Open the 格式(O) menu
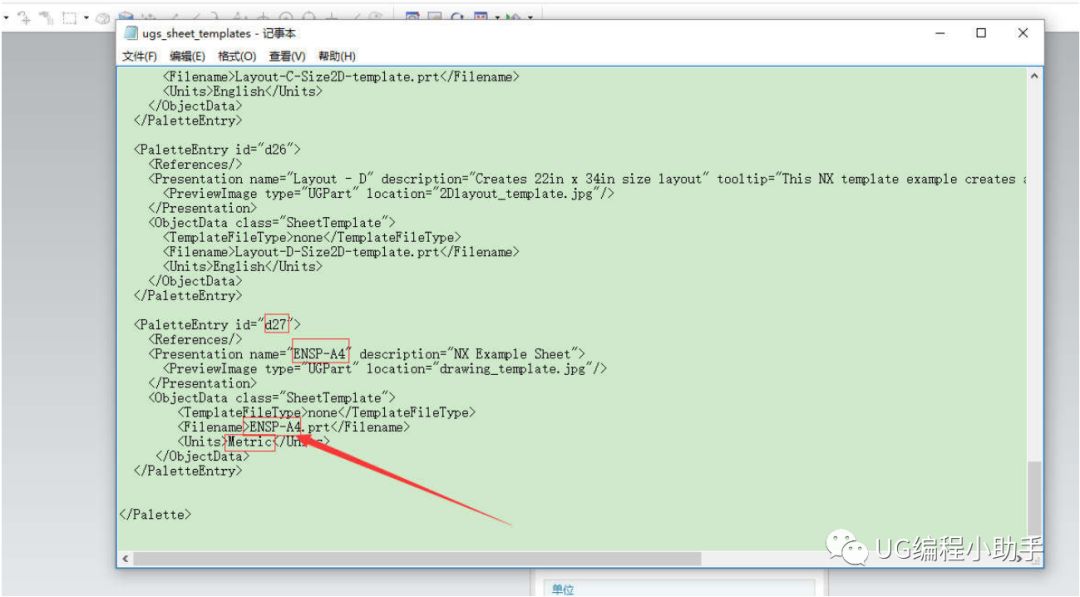The image size is (1080, 597). click(237, 56)
